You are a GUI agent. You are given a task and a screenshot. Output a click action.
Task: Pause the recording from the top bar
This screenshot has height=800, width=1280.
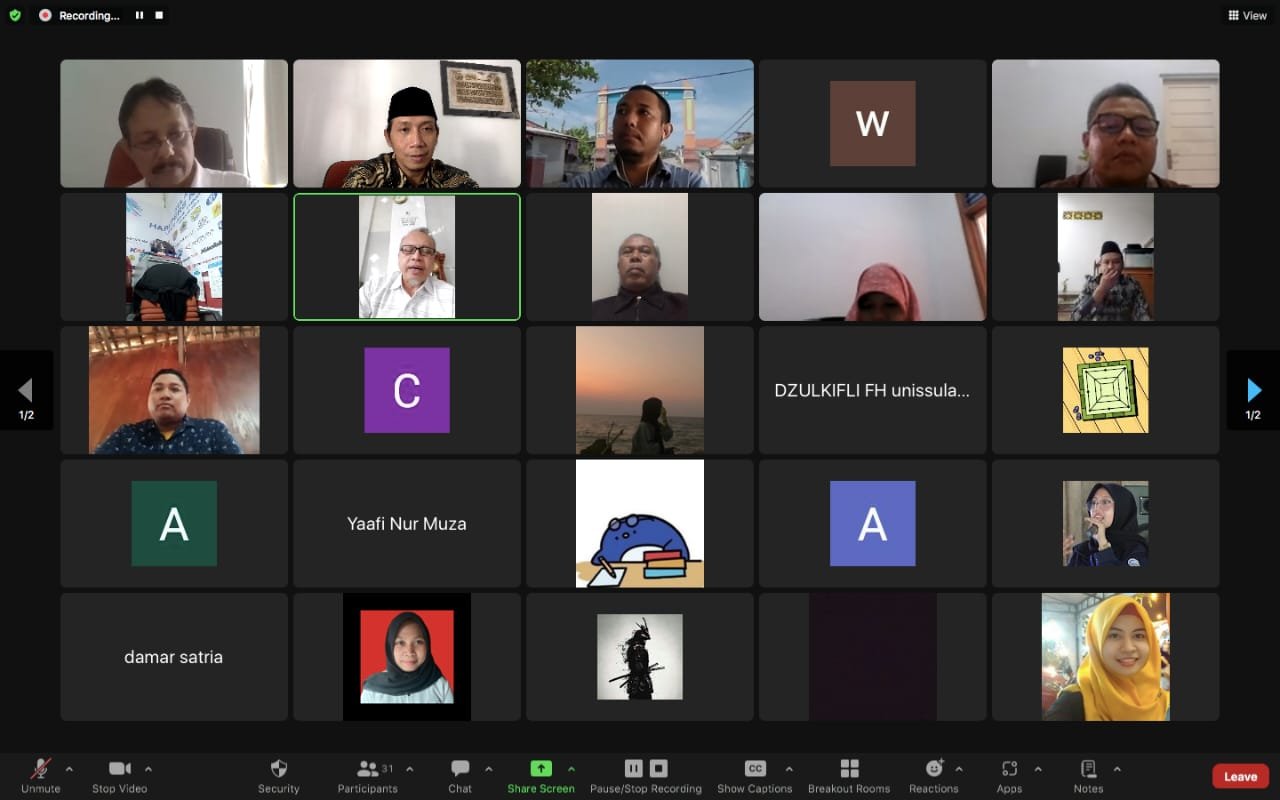(x=139, y=15)
